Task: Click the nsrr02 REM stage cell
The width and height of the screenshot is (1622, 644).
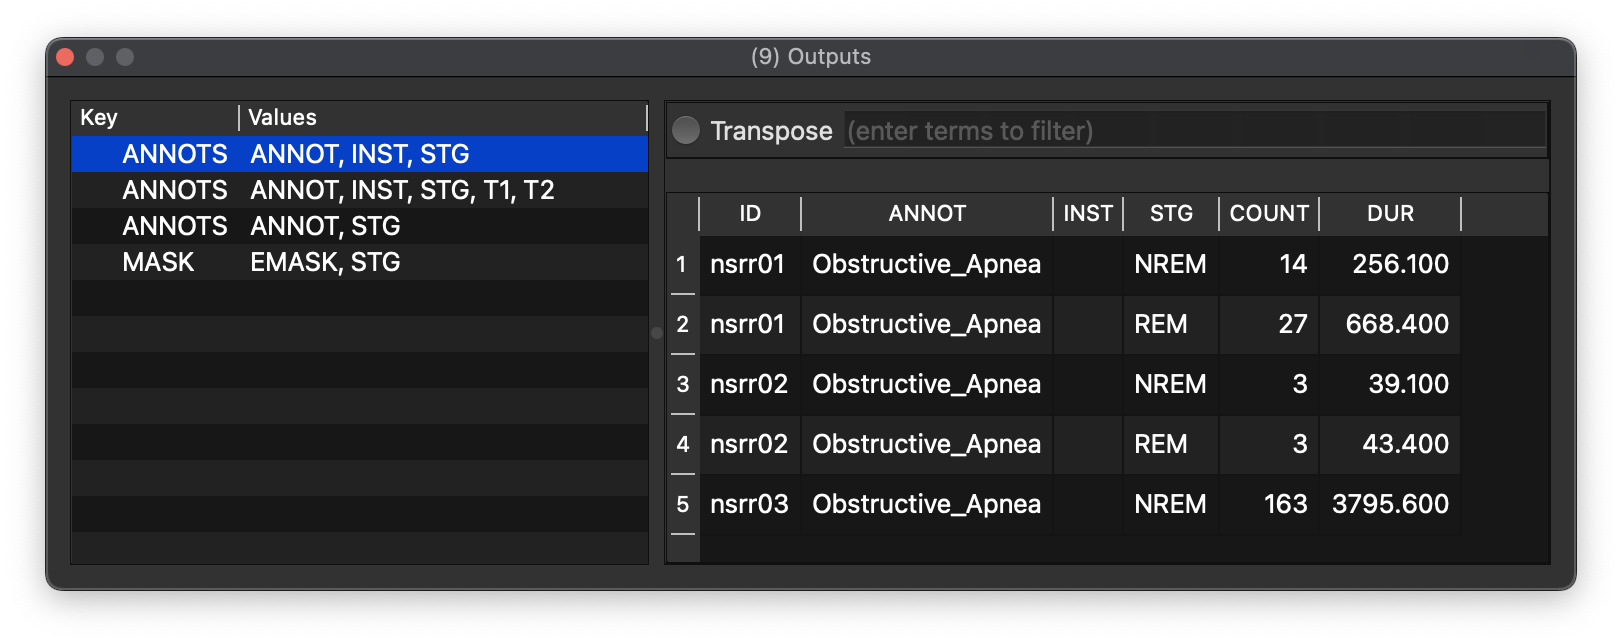Action: point(1169,444)
